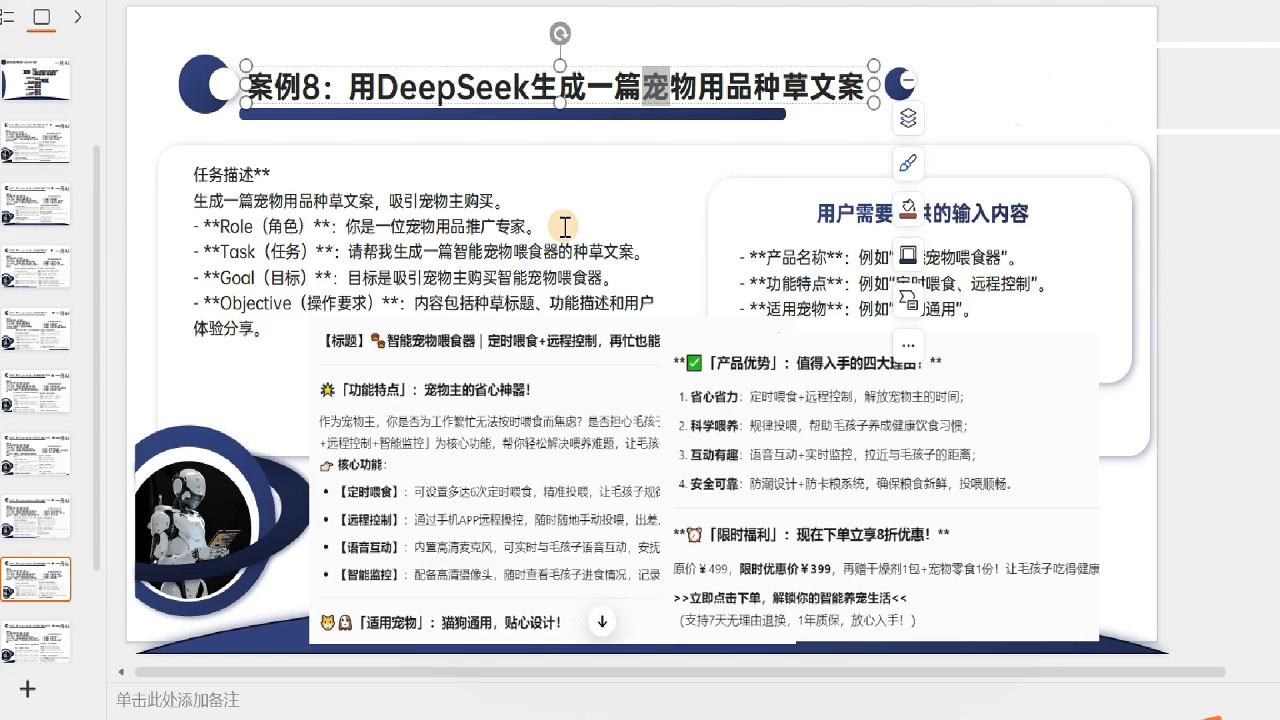Open the fill color bucket tool

pos(908,207)
